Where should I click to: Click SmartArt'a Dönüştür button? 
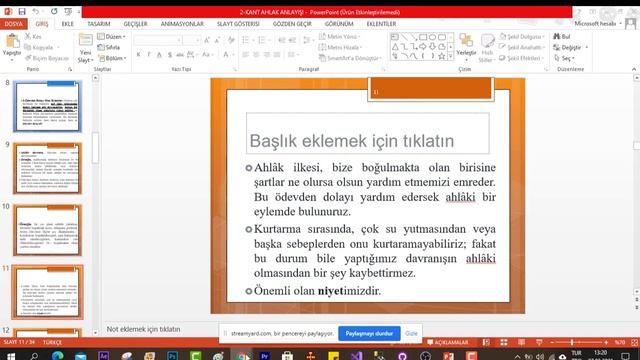pyautogui.click(x=350, y=58)
